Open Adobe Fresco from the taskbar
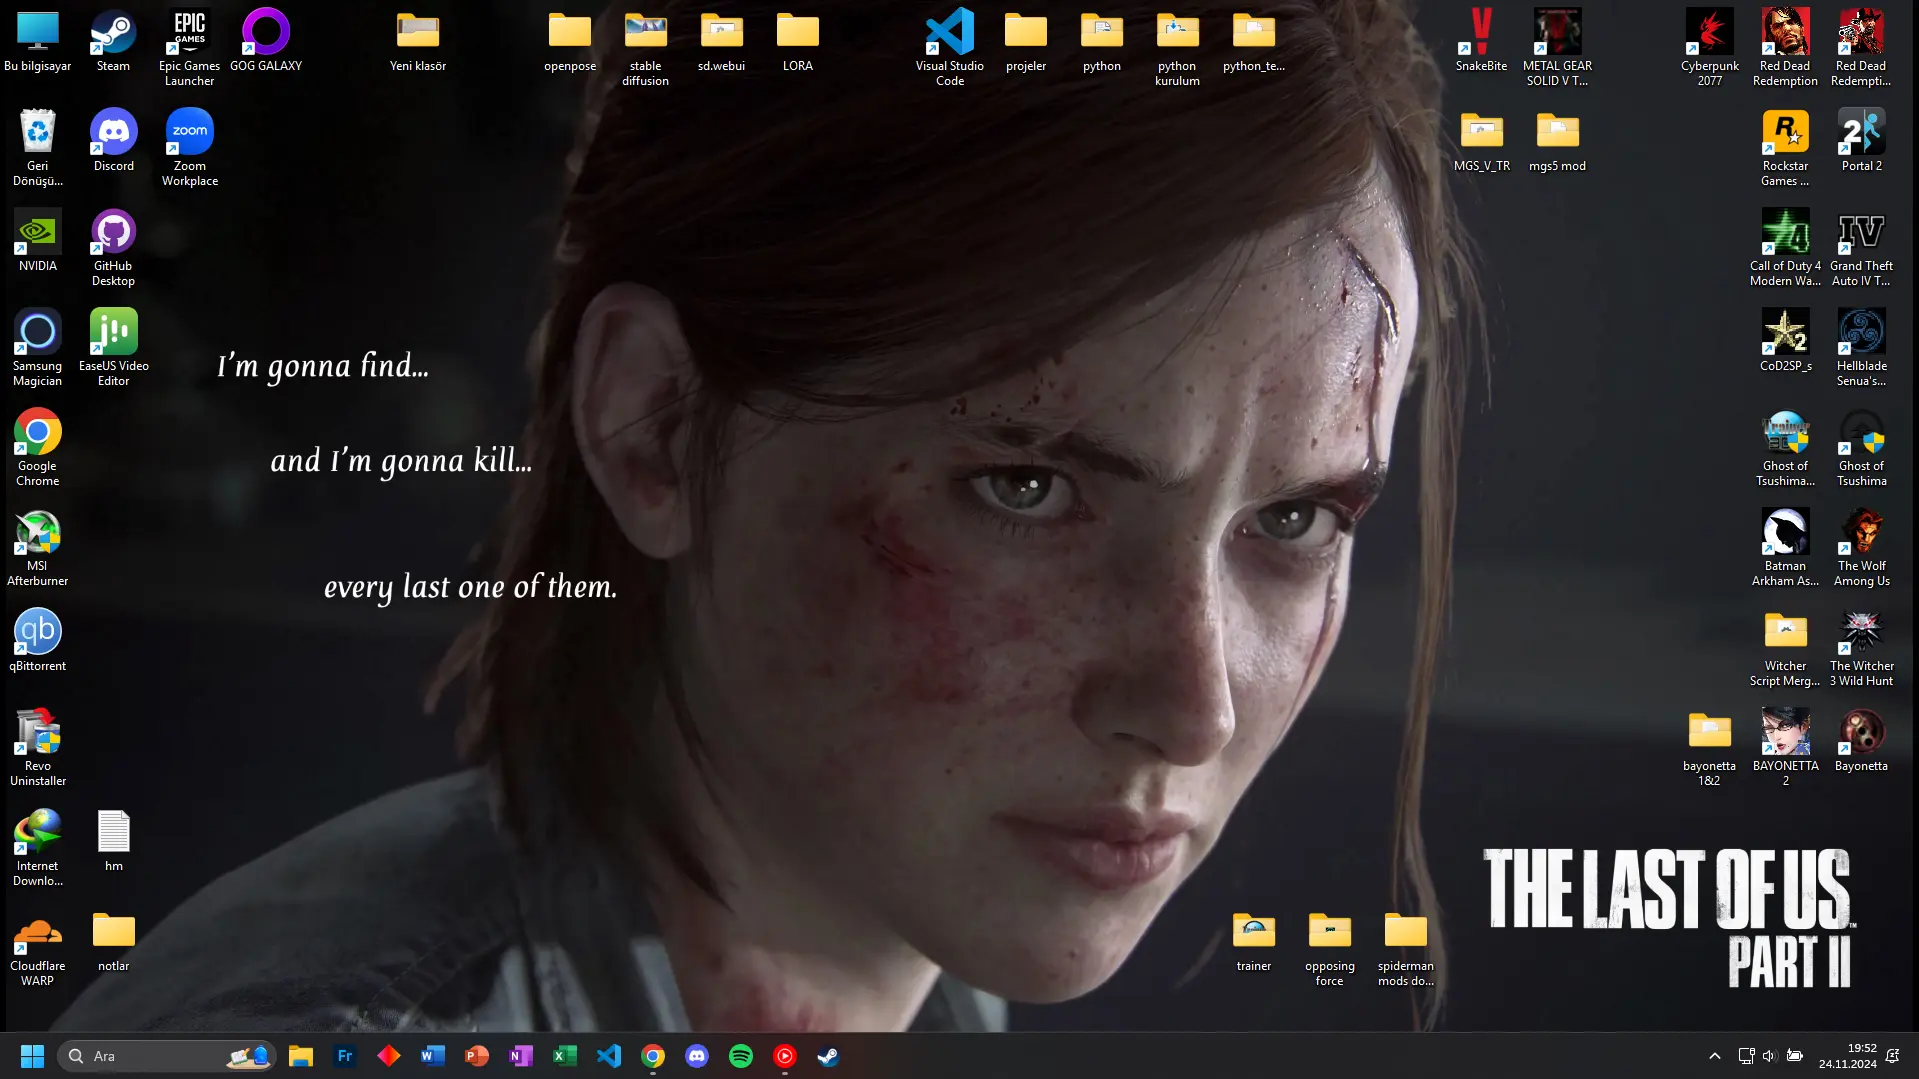This screenshot has width=1919, height=1079. click(x=345, y=1056)
